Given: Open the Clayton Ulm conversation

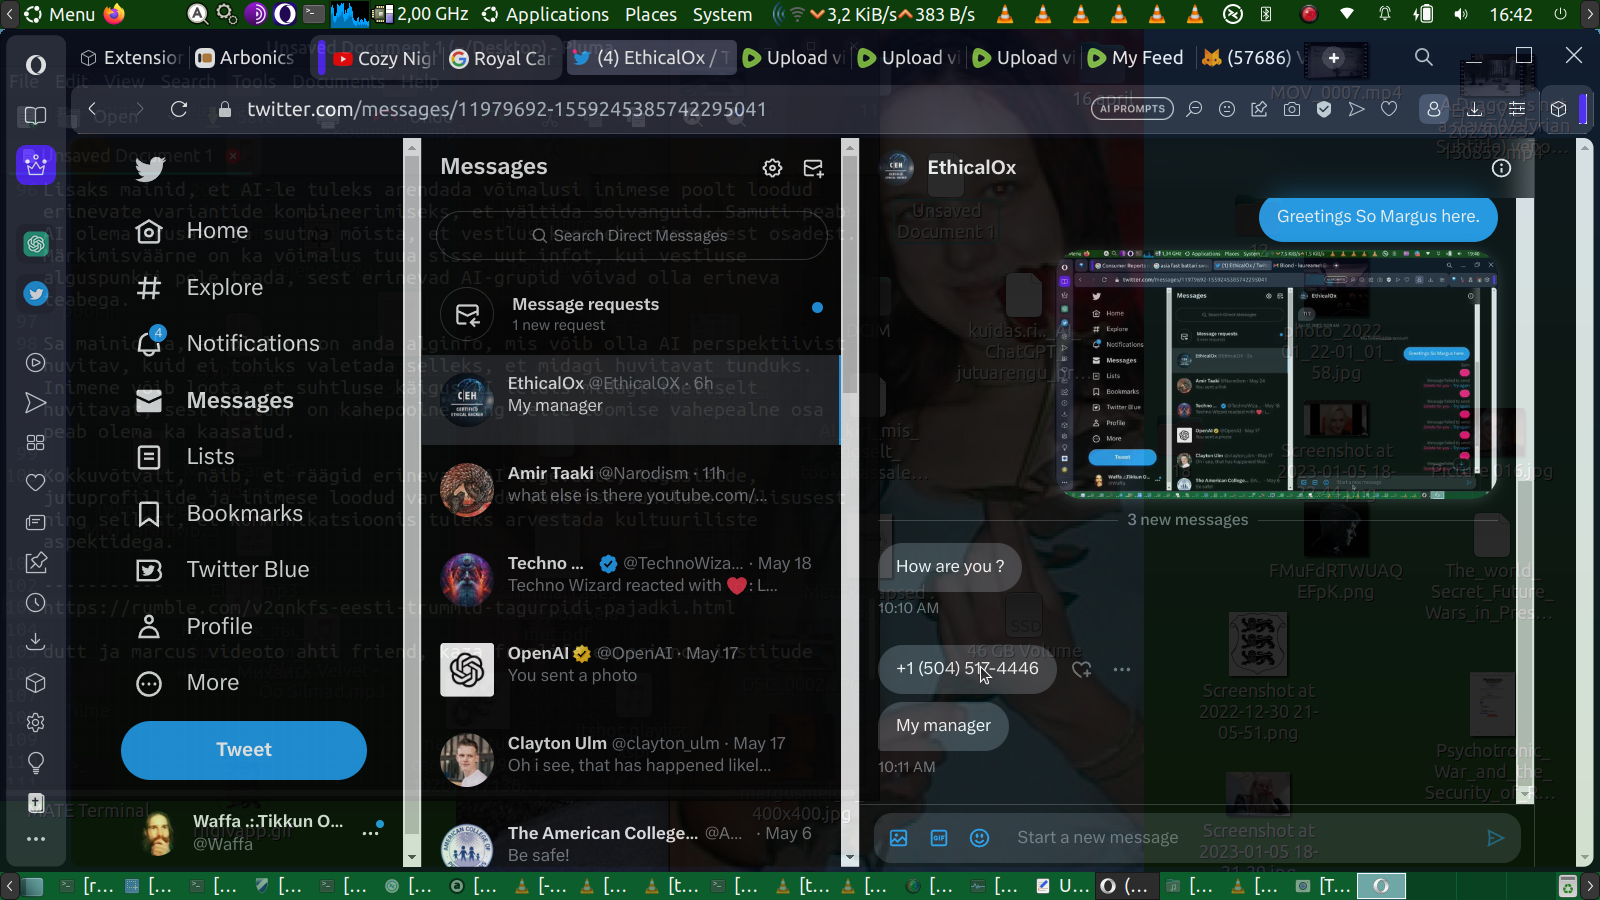Looking at the screenshot, I should pos(631,759).
